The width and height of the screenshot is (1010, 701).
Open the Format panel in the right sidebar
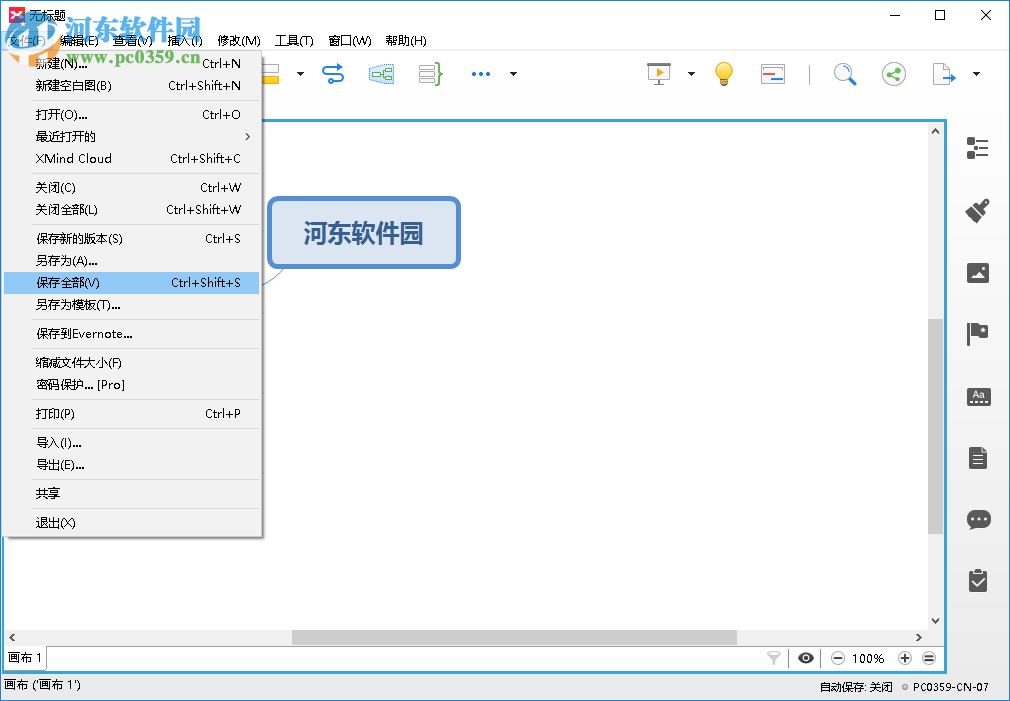(x=978, y=210)
